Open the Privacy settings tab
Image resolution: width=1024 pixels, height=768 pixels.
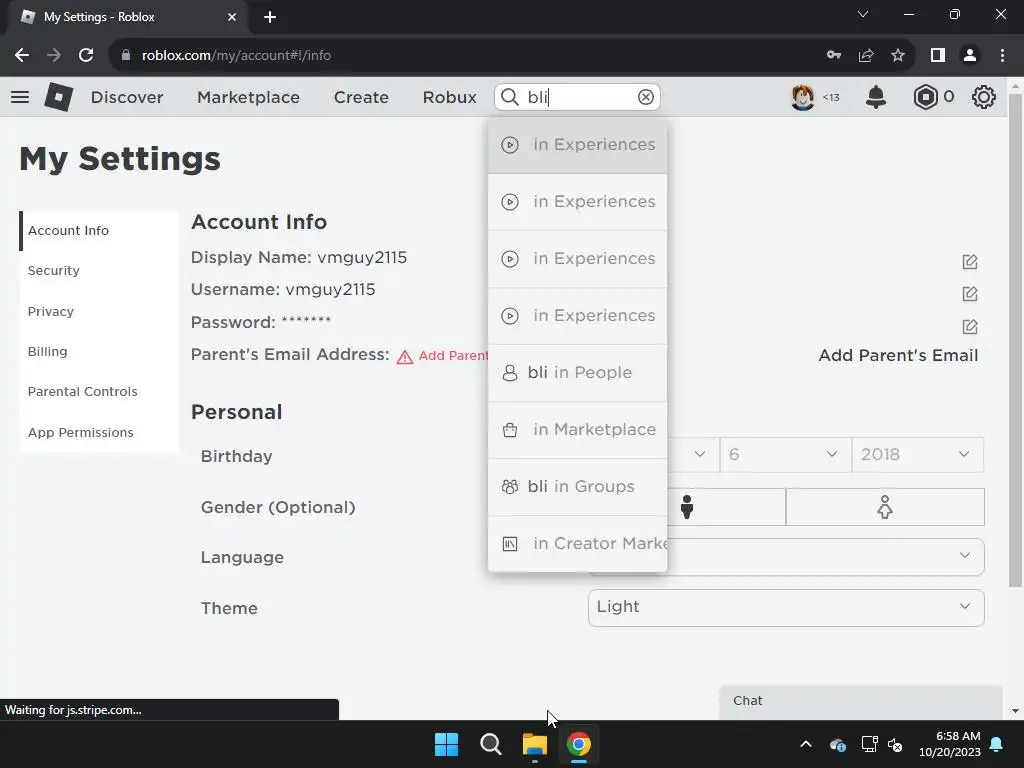click(x=99, y=312)
